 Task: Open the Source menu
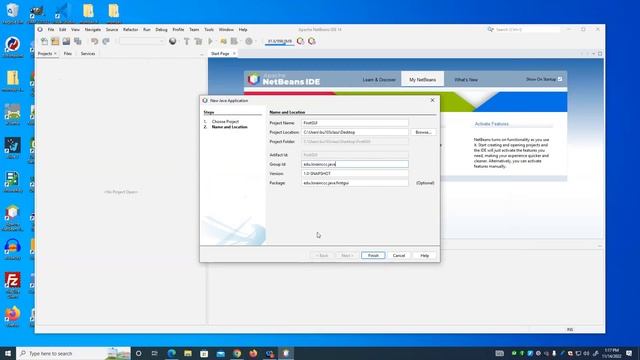(112, 30)
